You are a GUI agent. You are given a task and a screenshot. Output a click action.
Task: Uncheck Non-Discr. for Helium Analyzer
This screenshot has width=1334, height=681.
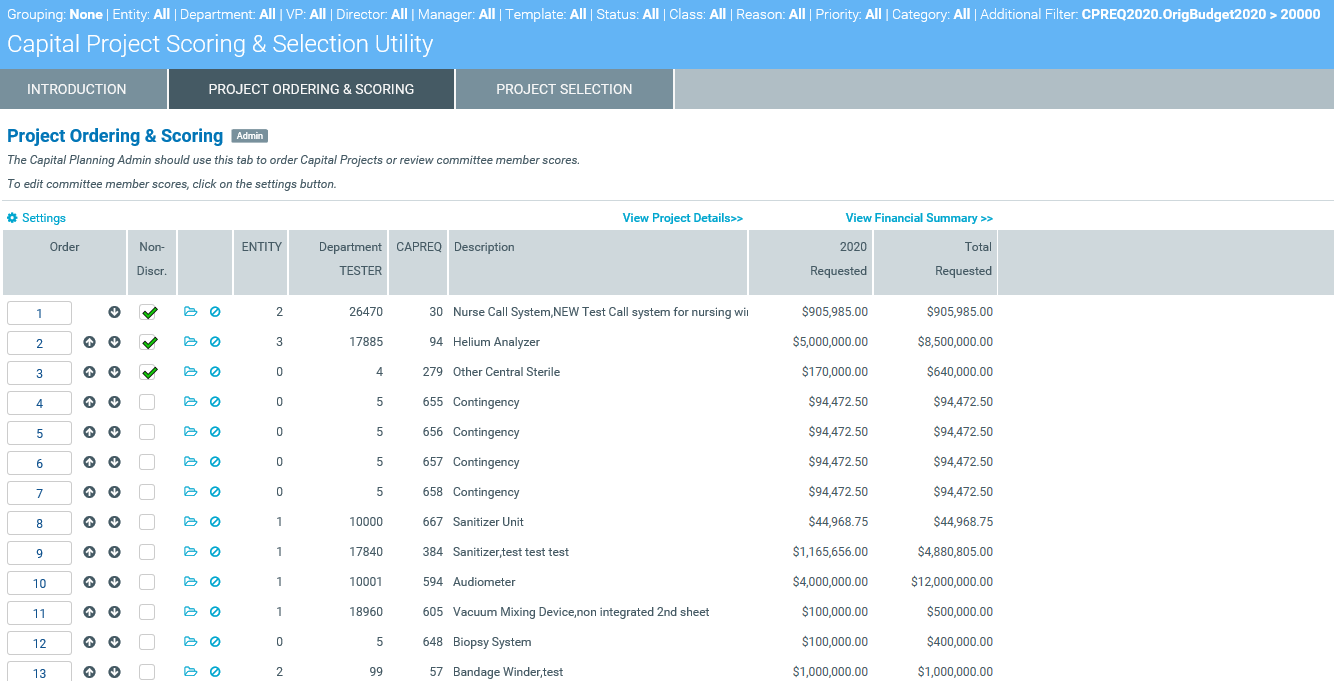point(148,342)
